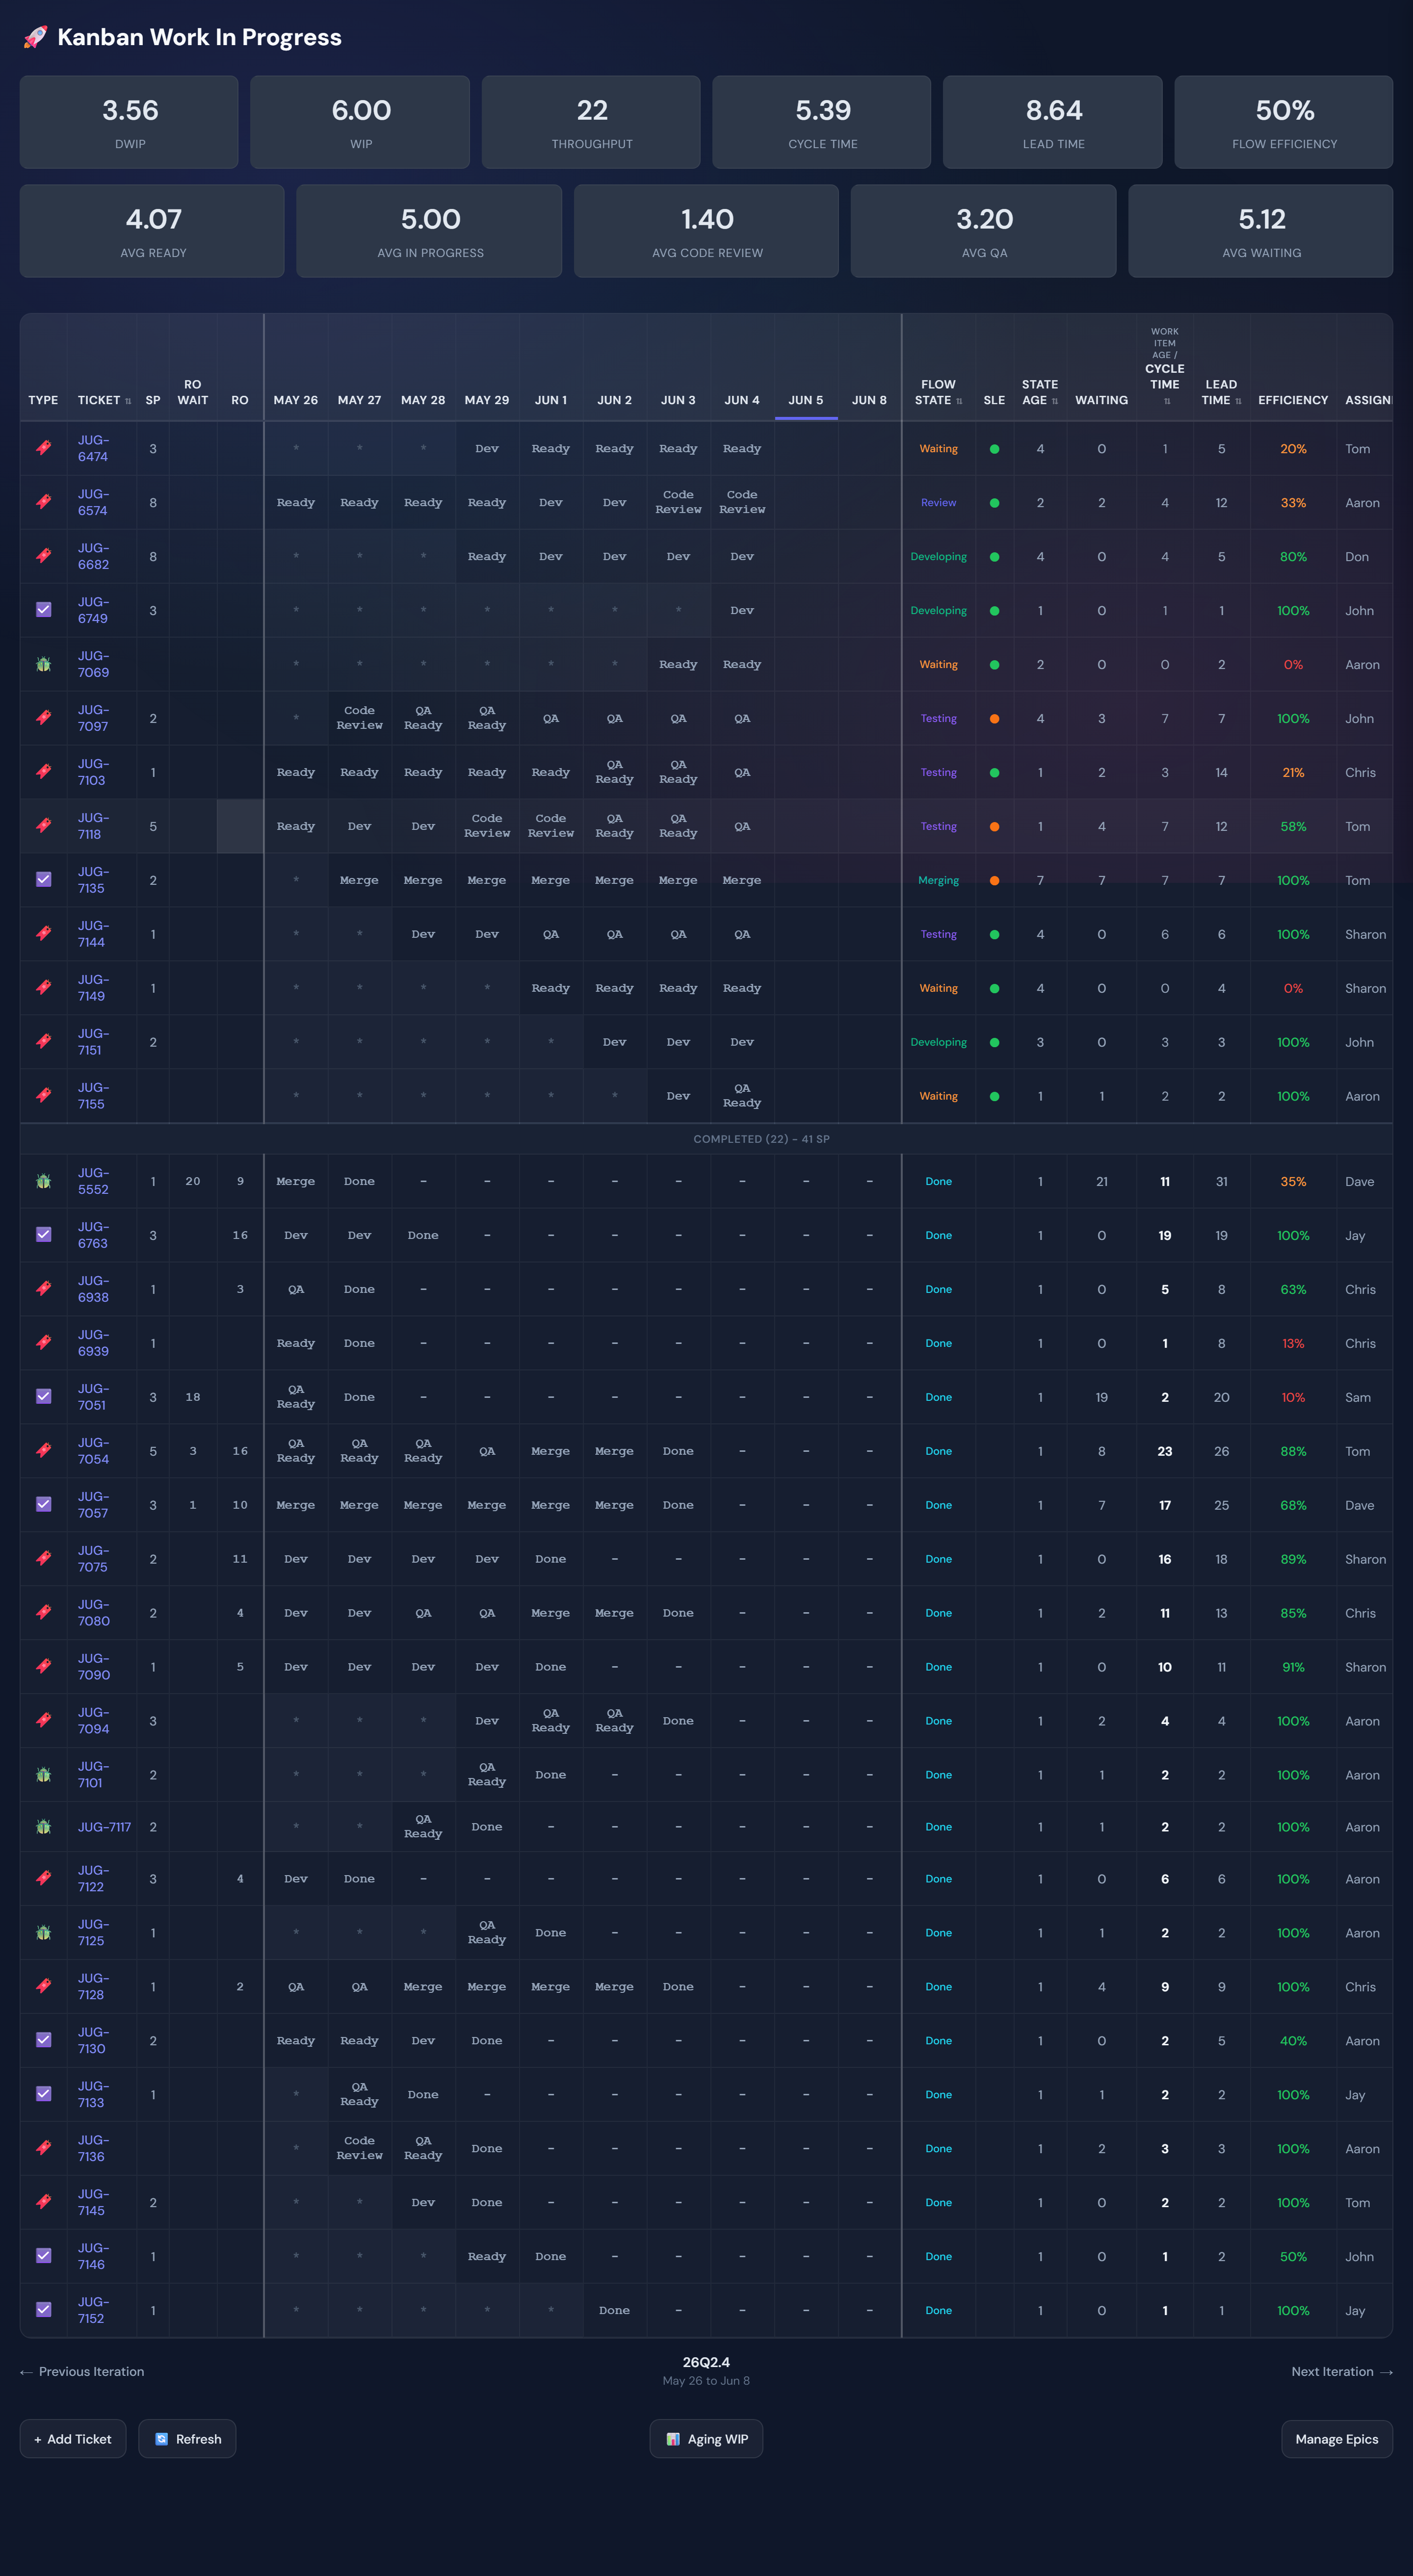Open ticket link JUG-7144

pos(94,934)
